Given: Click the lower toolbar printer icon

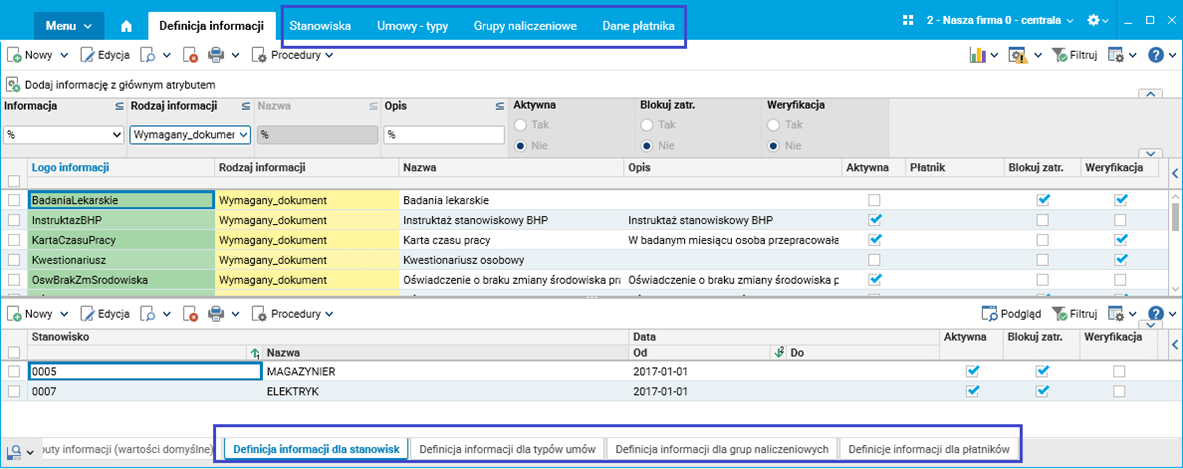Looking at the screenshot, I should [216, 313].
